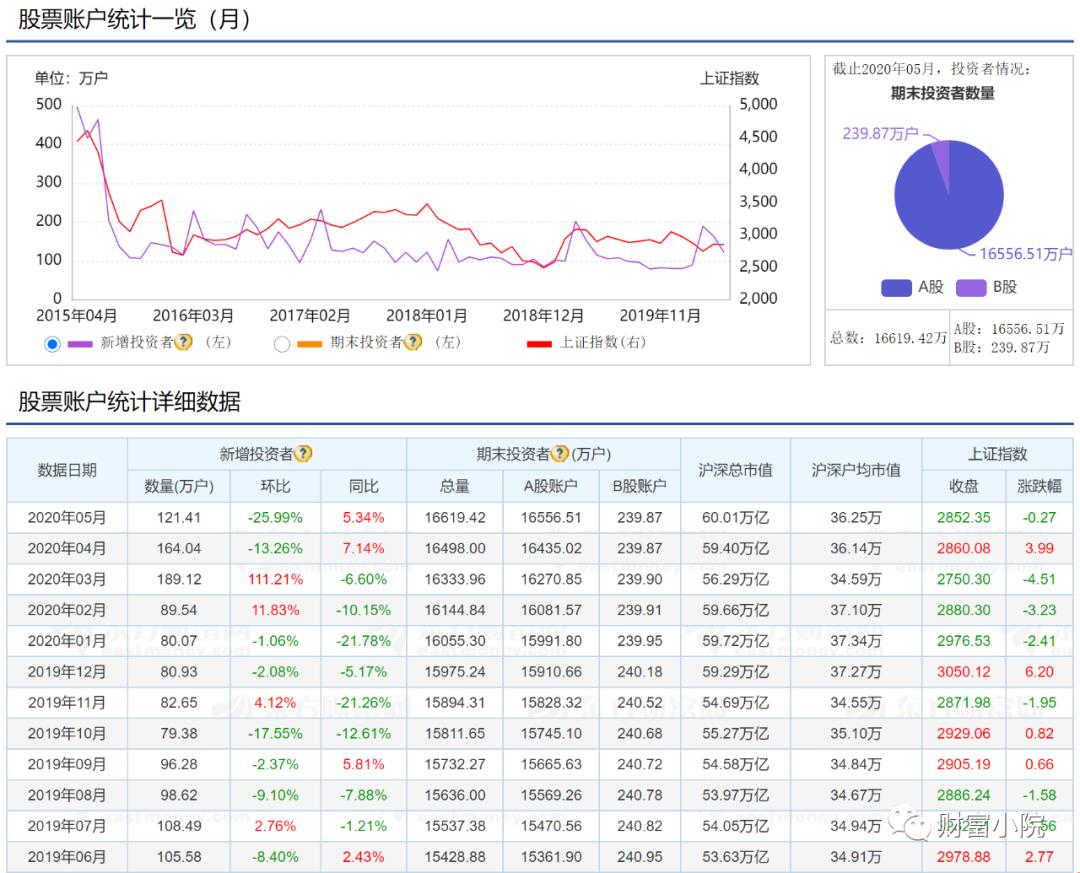Click the help icon beside 期末投资者 legend
The width and height of the screenshot is (1080, 873).
click(411, 344)
